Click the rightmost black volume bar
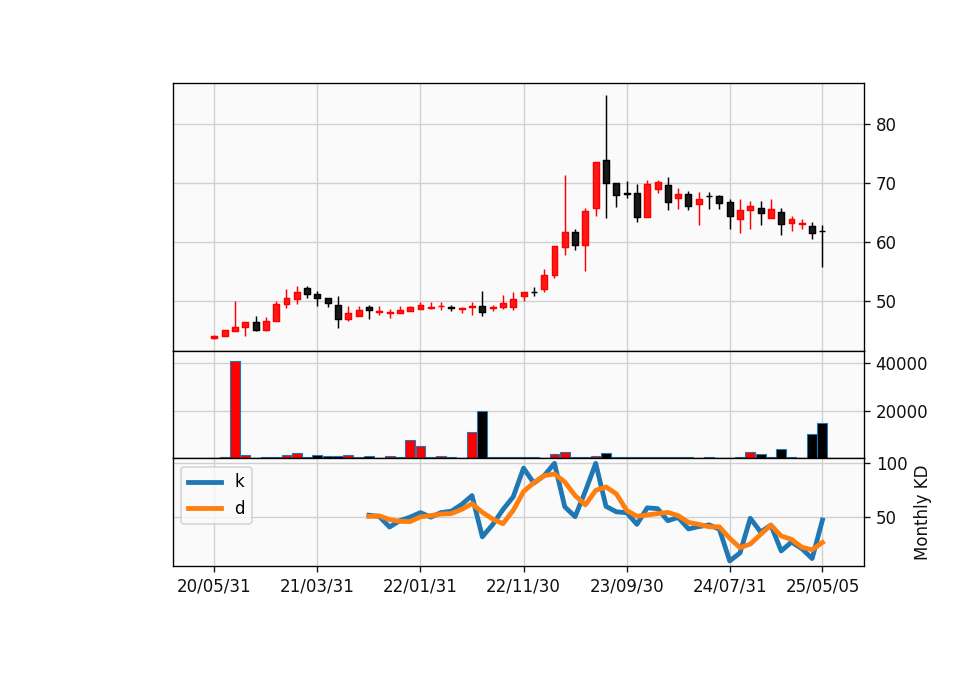960x690 pixels. click(x=822, y=441)
